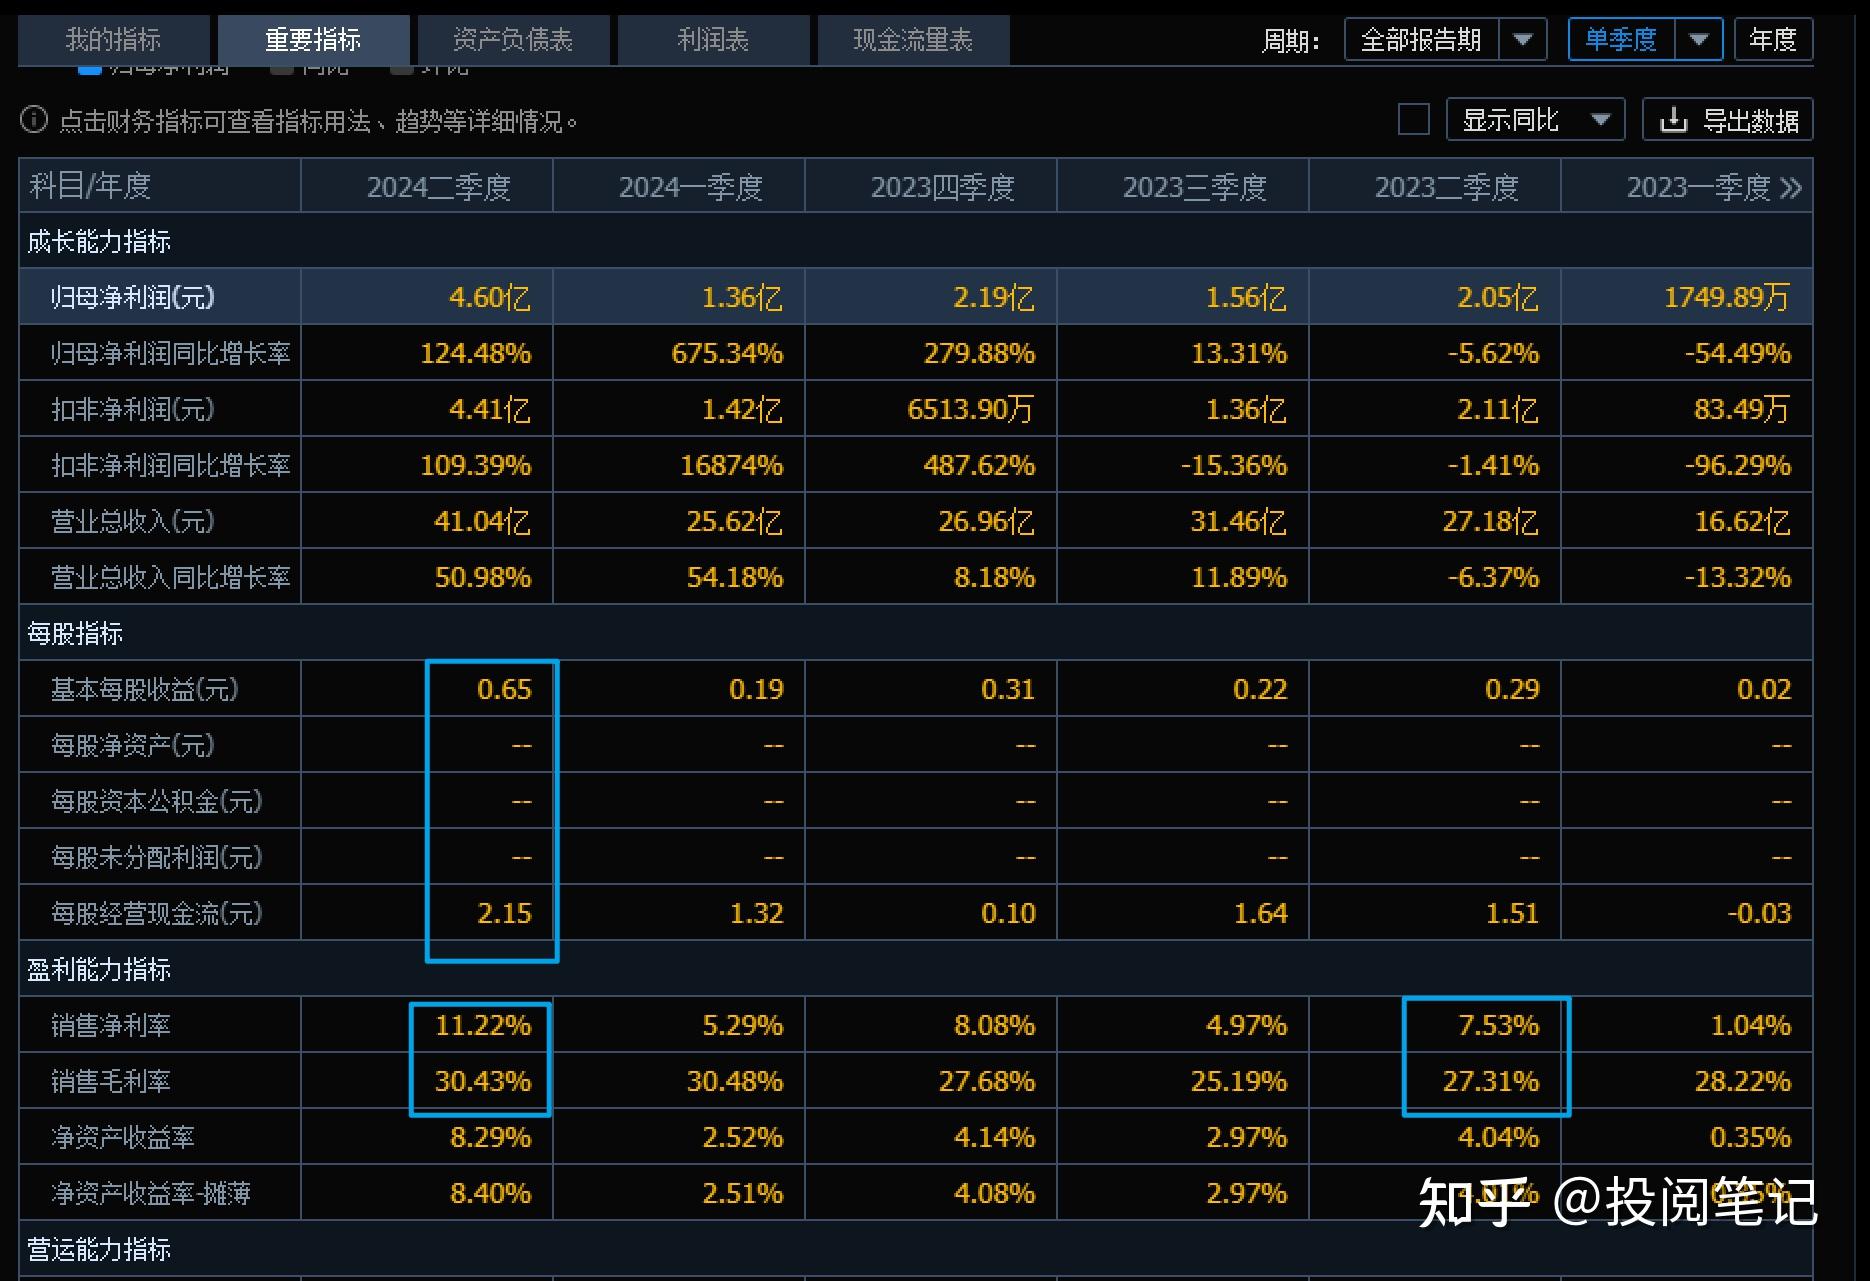Image resolution: width=1870 pixels, height=1281 pixels.
Task: Switch to the 我的指标 tab
Action: click(x=113, y=40)
